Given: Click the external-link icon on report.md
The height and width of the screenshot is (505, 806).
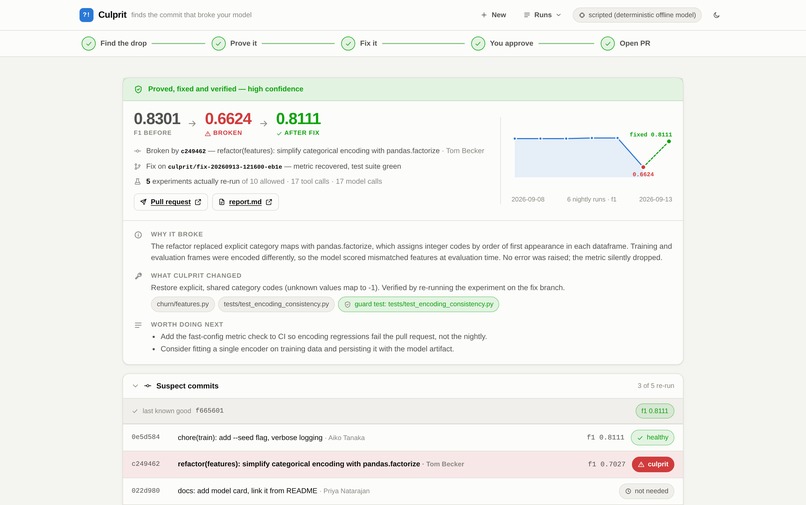Looking at the screenshot, I should 269,202.
